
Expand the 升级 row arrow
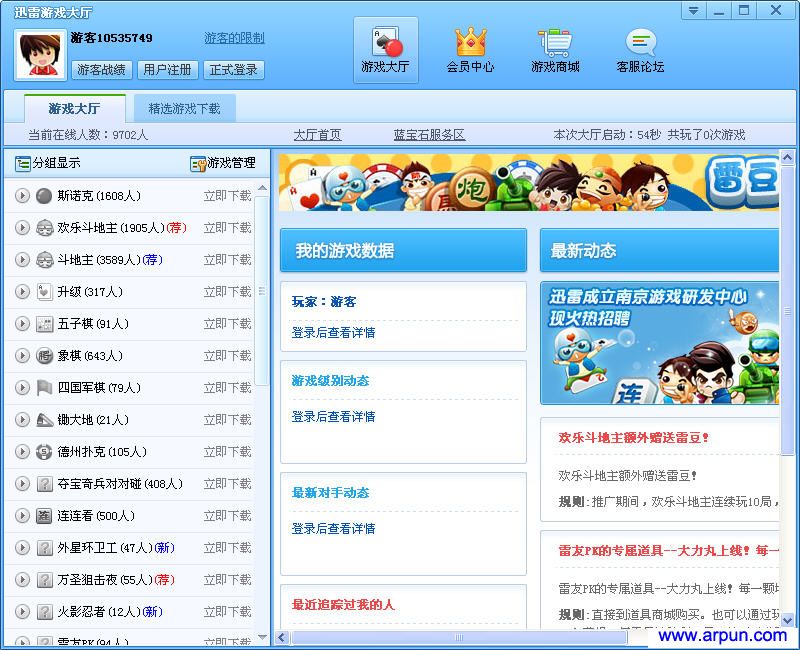coord(22,292)
